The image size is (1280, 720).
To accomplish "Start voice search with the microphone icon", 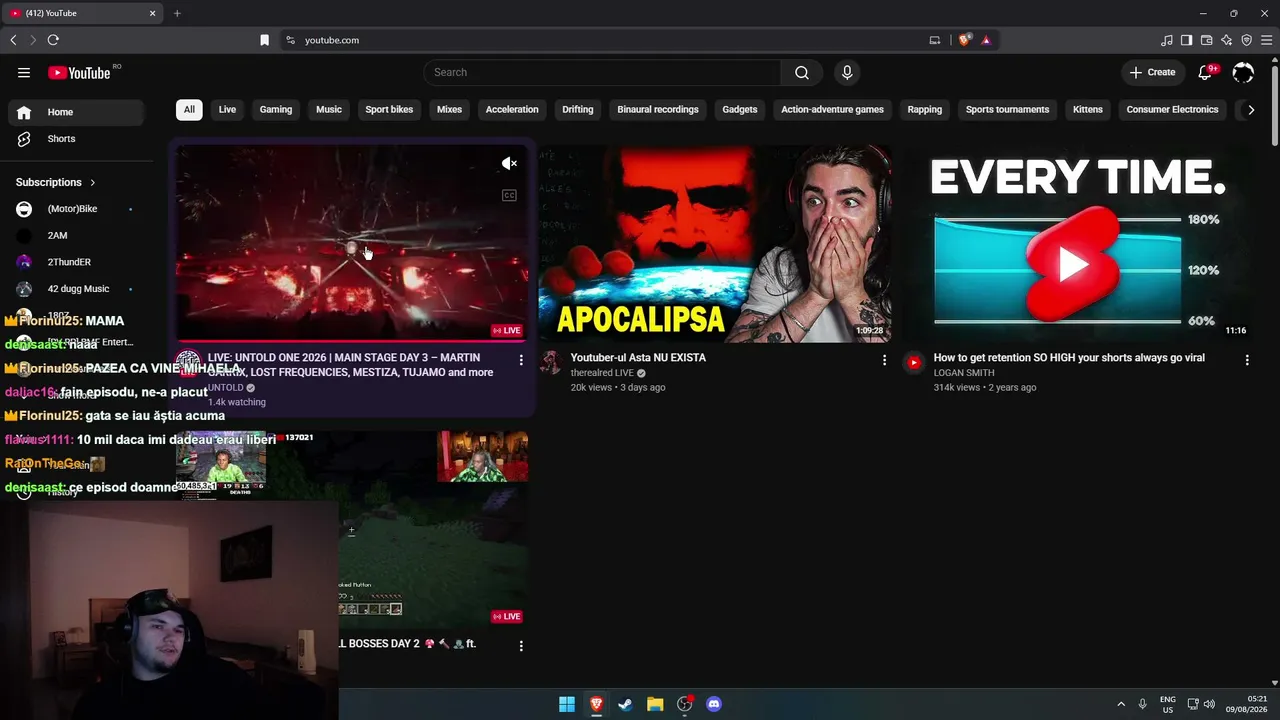I will 847,72.
